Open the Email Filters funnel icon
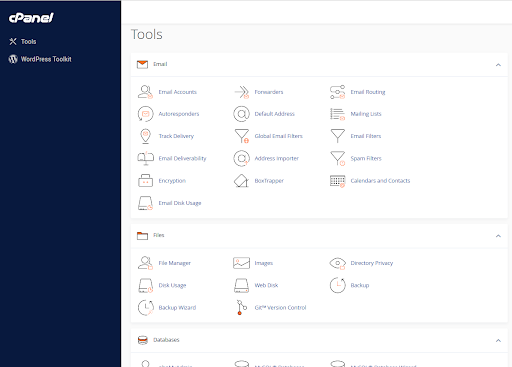Image resolution: width=512 pixels, height=367 pixels. (x=337, y=136)
